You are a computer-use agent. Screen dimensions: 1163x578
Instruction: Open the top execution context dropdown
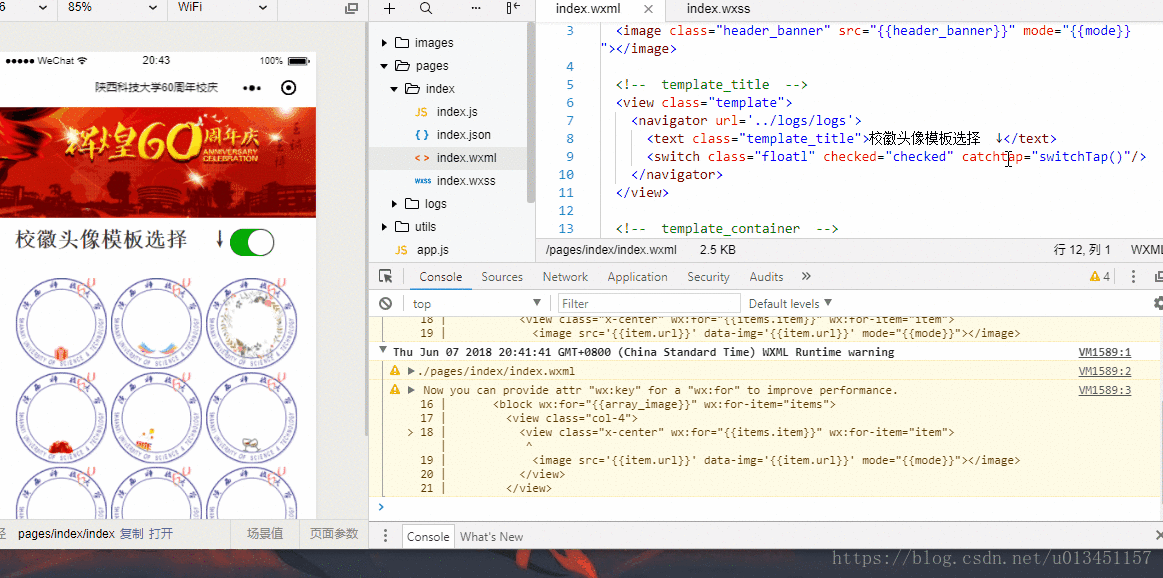pyautogui.click(x=477, y=303)
